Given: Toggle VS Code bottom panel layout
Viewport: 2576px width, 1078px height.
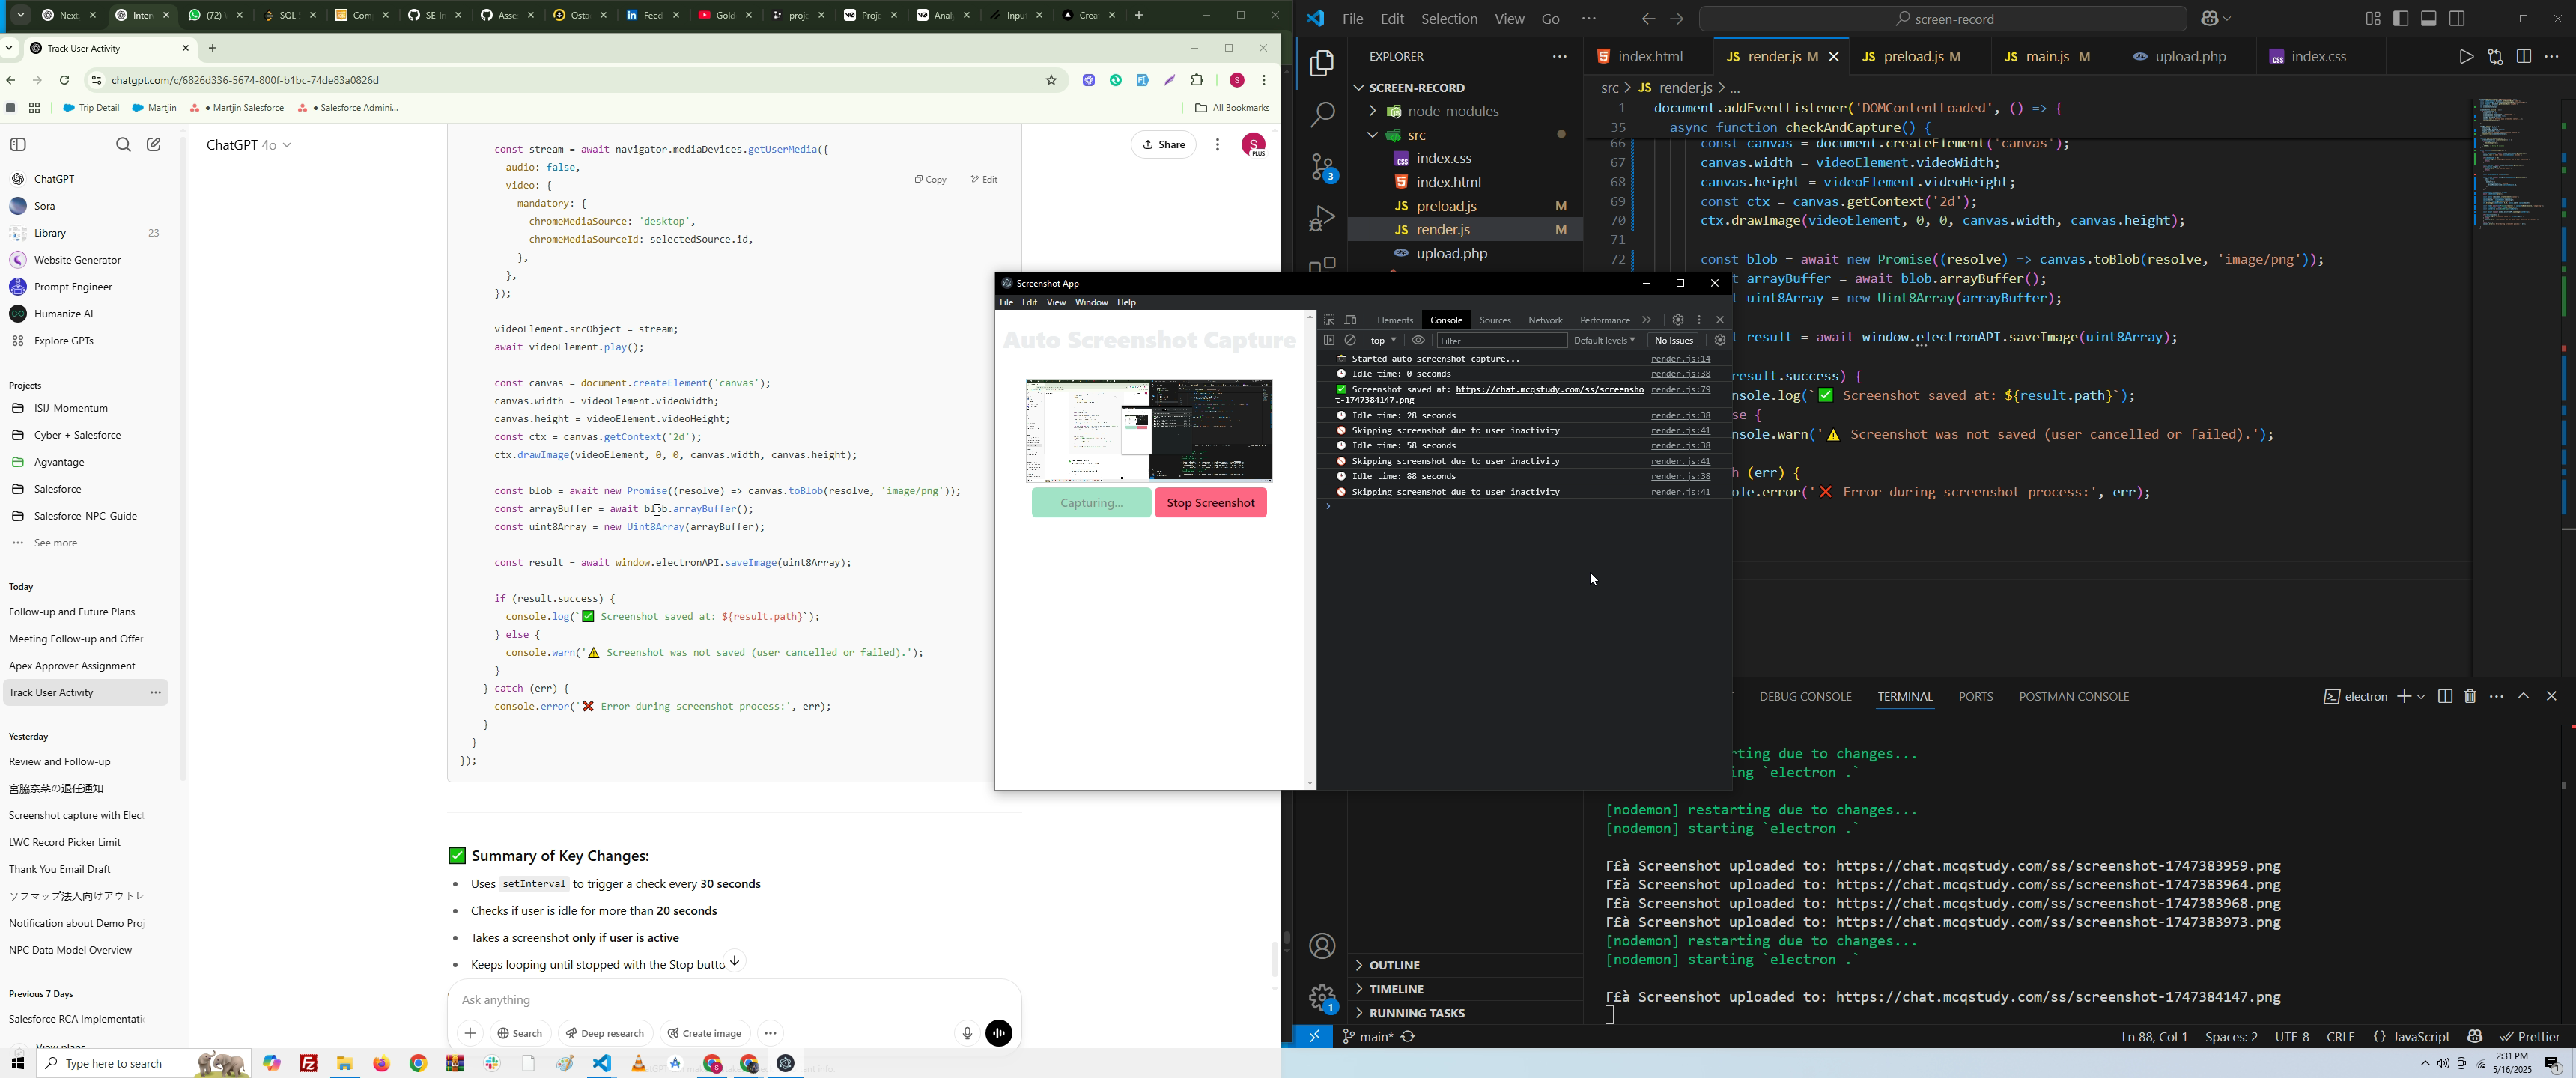Looking at the screenshot, I should pos(2429,19).
